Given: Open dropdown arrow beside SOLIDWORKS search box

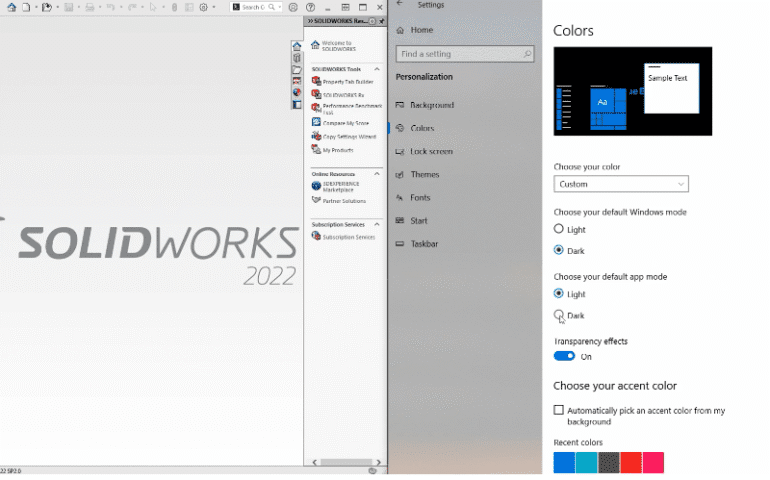Looking at the screenshot, I should coord(279,7).
